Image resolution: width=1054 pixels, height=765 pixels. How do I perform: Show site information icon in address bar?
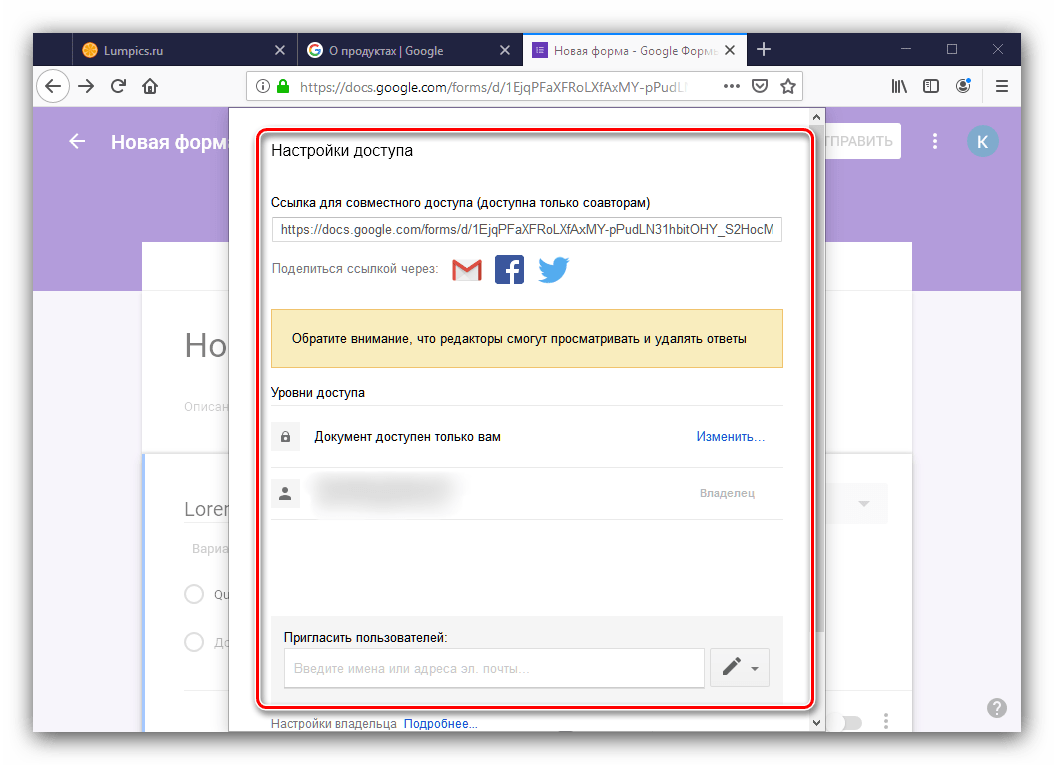263,86
